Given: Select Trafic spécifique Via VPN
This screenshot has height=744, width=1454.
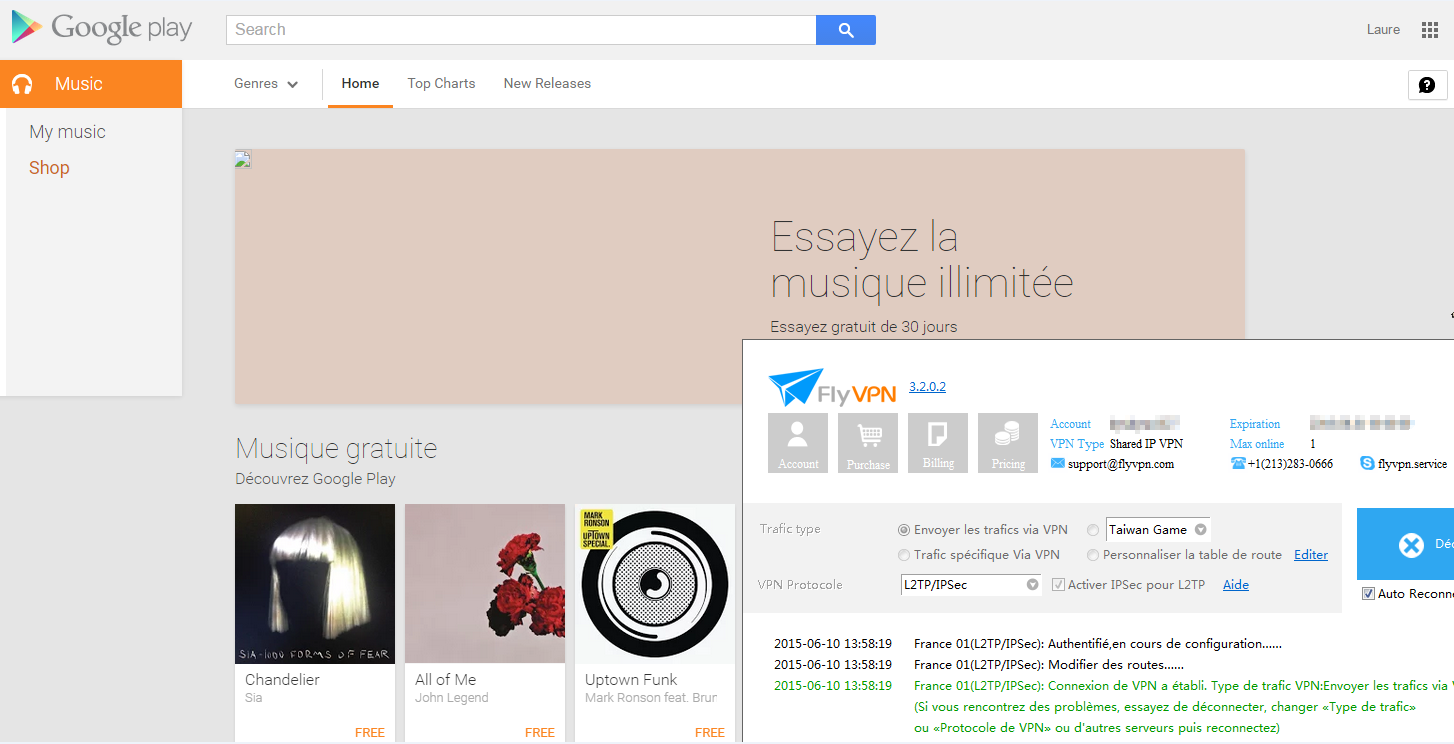Looking at the screenshot, I should point(904,555).
